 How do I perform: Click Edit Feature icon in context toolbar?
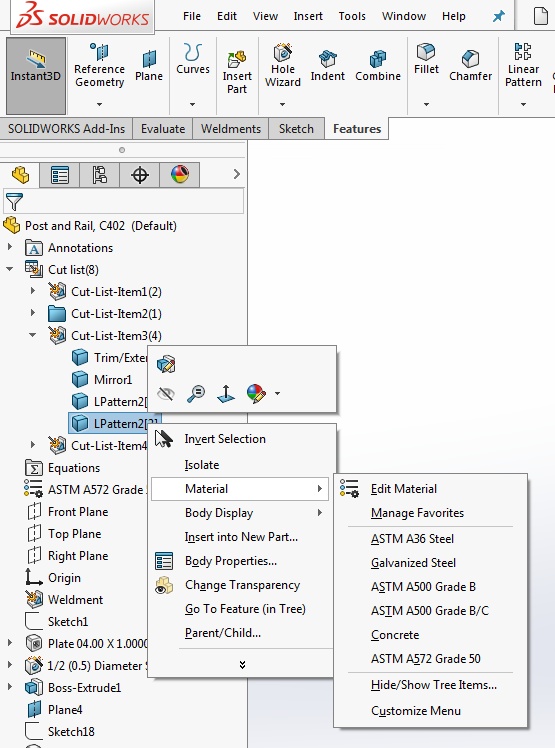[166, 364]
